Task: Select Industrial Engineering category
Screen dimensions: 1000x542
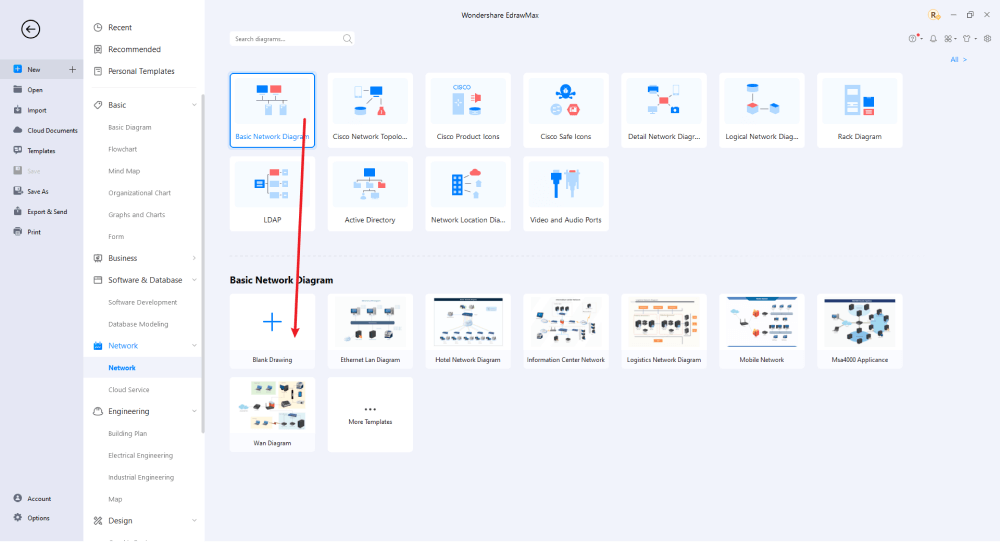Action: click(x=141, y=477)
